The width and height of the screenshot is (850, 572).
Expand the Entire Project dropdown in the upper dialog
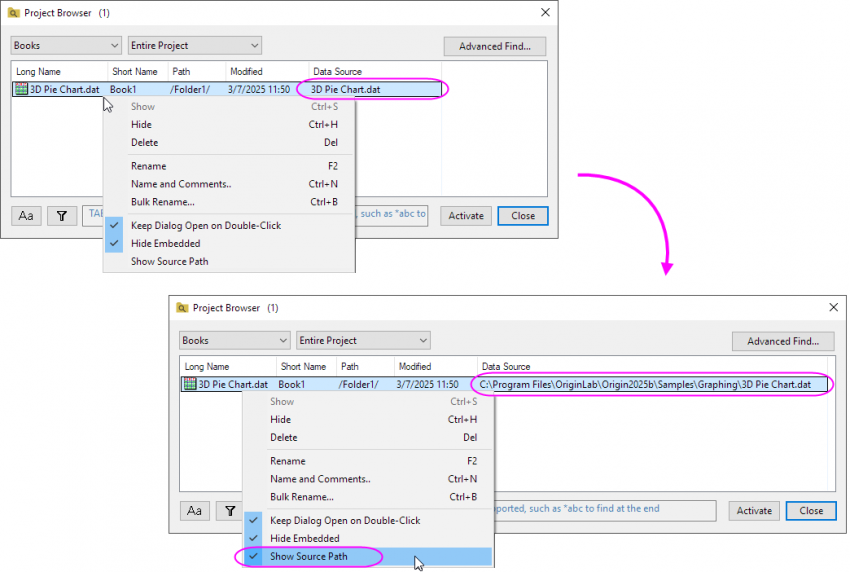coord(194,46)
